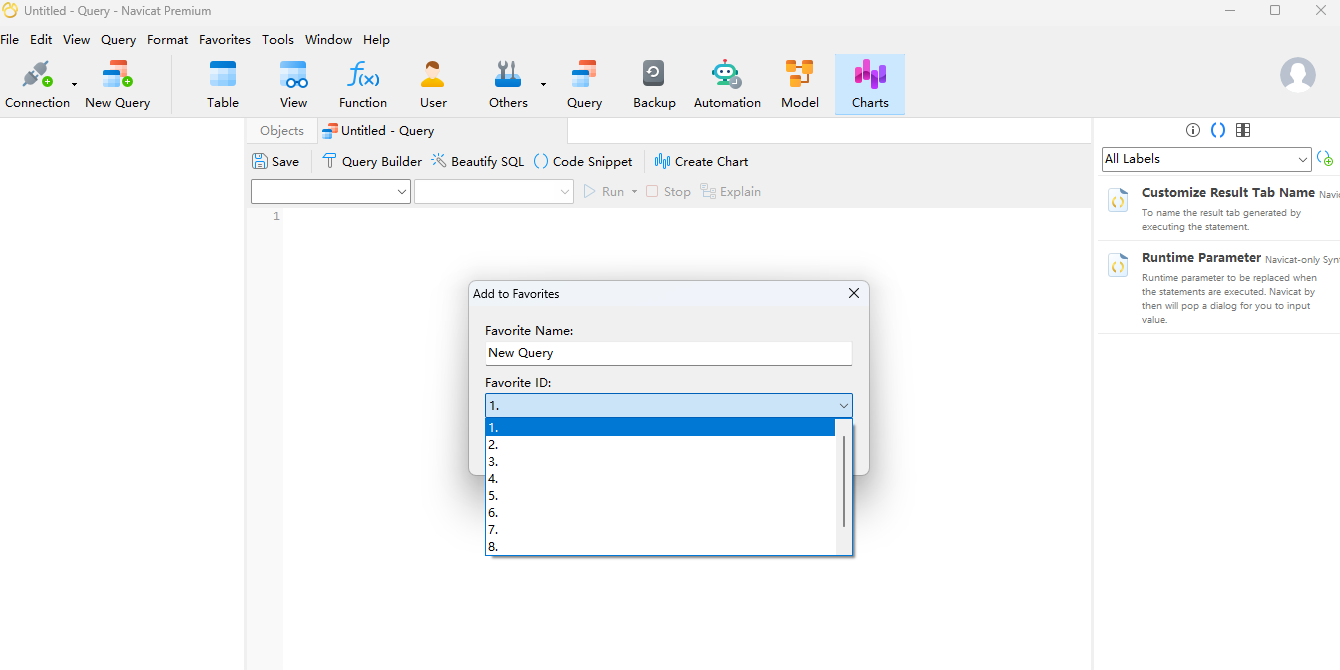The width and height of the screenshot is (1340, 670).
Task: Open the Query Builder
Action: (x=371, y=162)
